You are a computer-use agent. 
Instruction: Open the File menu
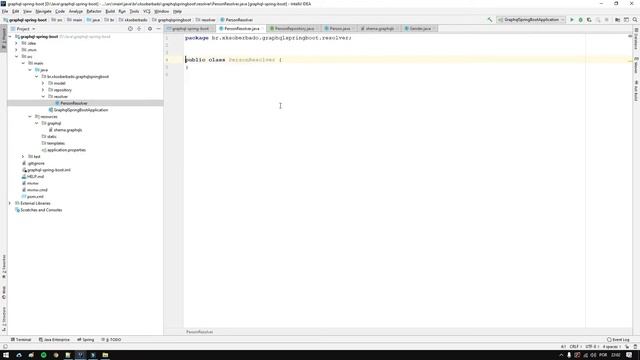5,11
